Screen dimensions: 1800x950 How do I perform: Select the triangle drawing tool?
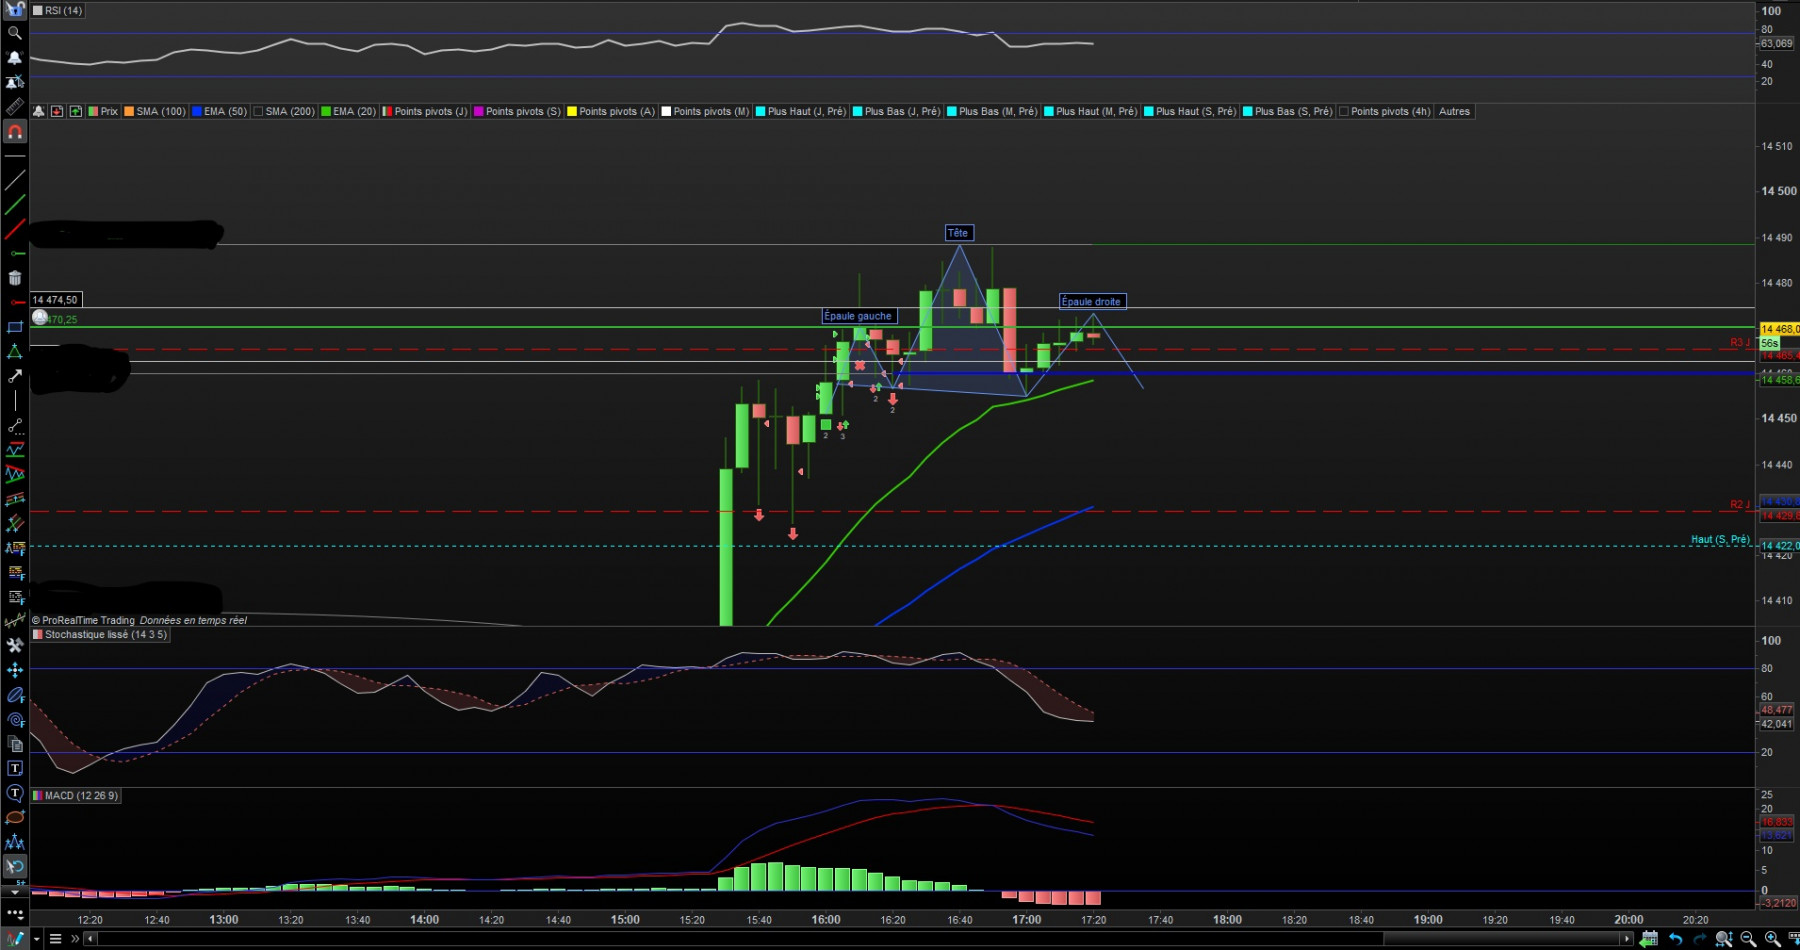click(15, 352)
